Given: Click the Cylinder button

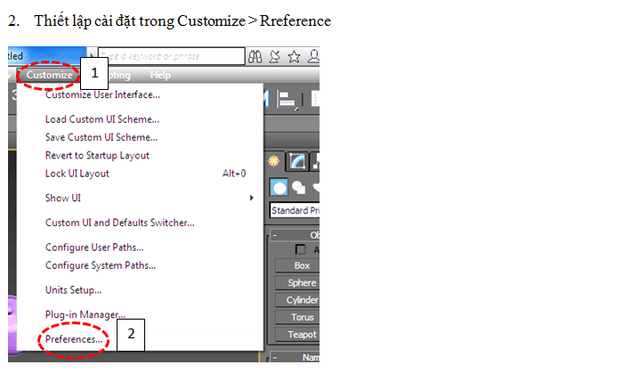Looking at the screenshot, I should [x=298, y=300].
